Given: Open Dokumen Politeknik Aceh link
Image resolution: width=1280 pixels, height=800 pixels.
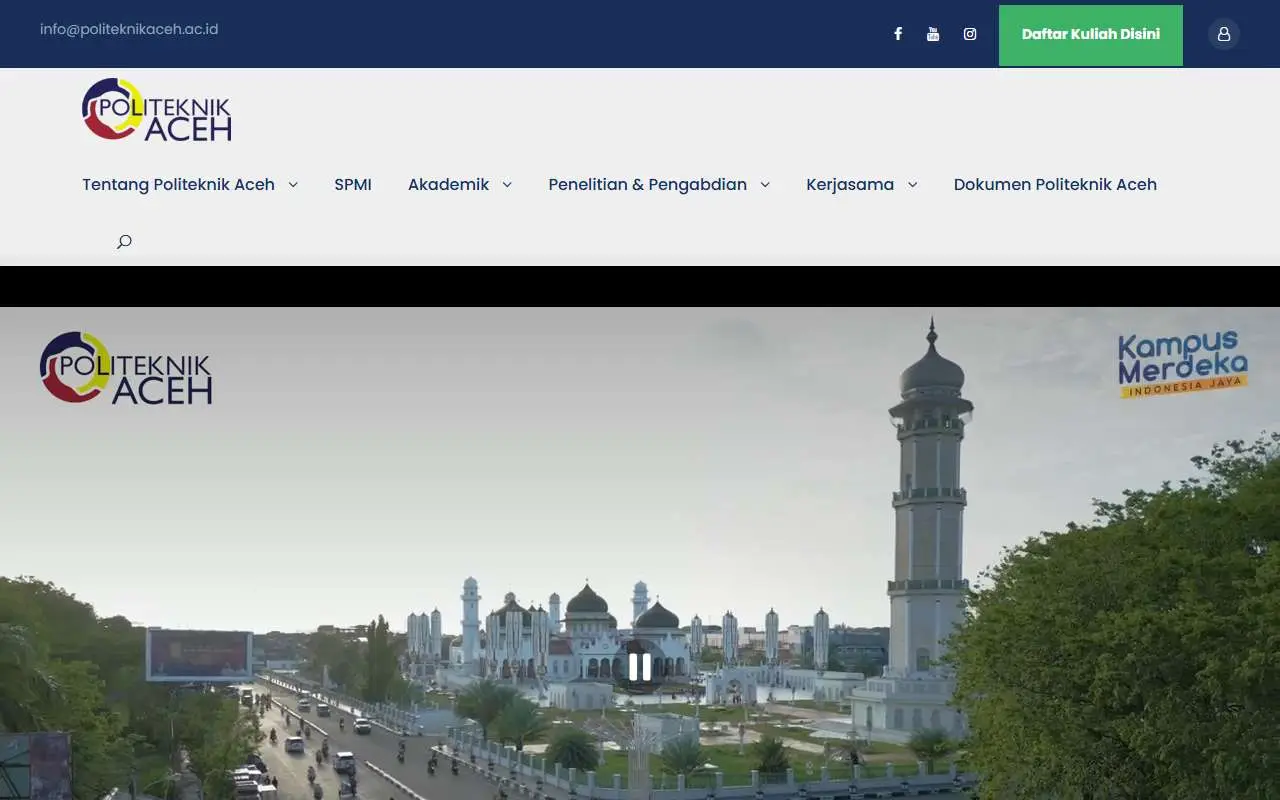Looking at the screenshot, I should point(1055,184).
